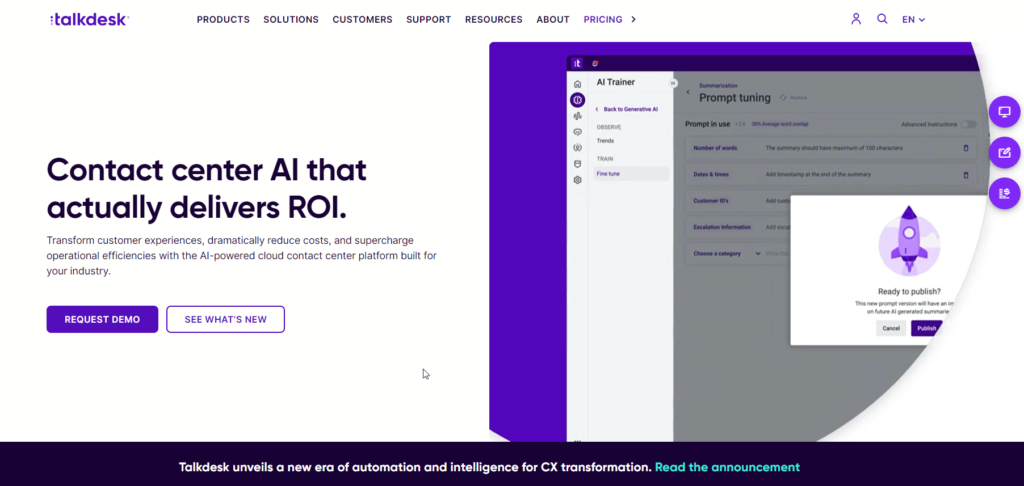This screenshot has width=1024, height=486.
Task: Click Publish in the Ready to publish dialog
Action: [926, 328]
